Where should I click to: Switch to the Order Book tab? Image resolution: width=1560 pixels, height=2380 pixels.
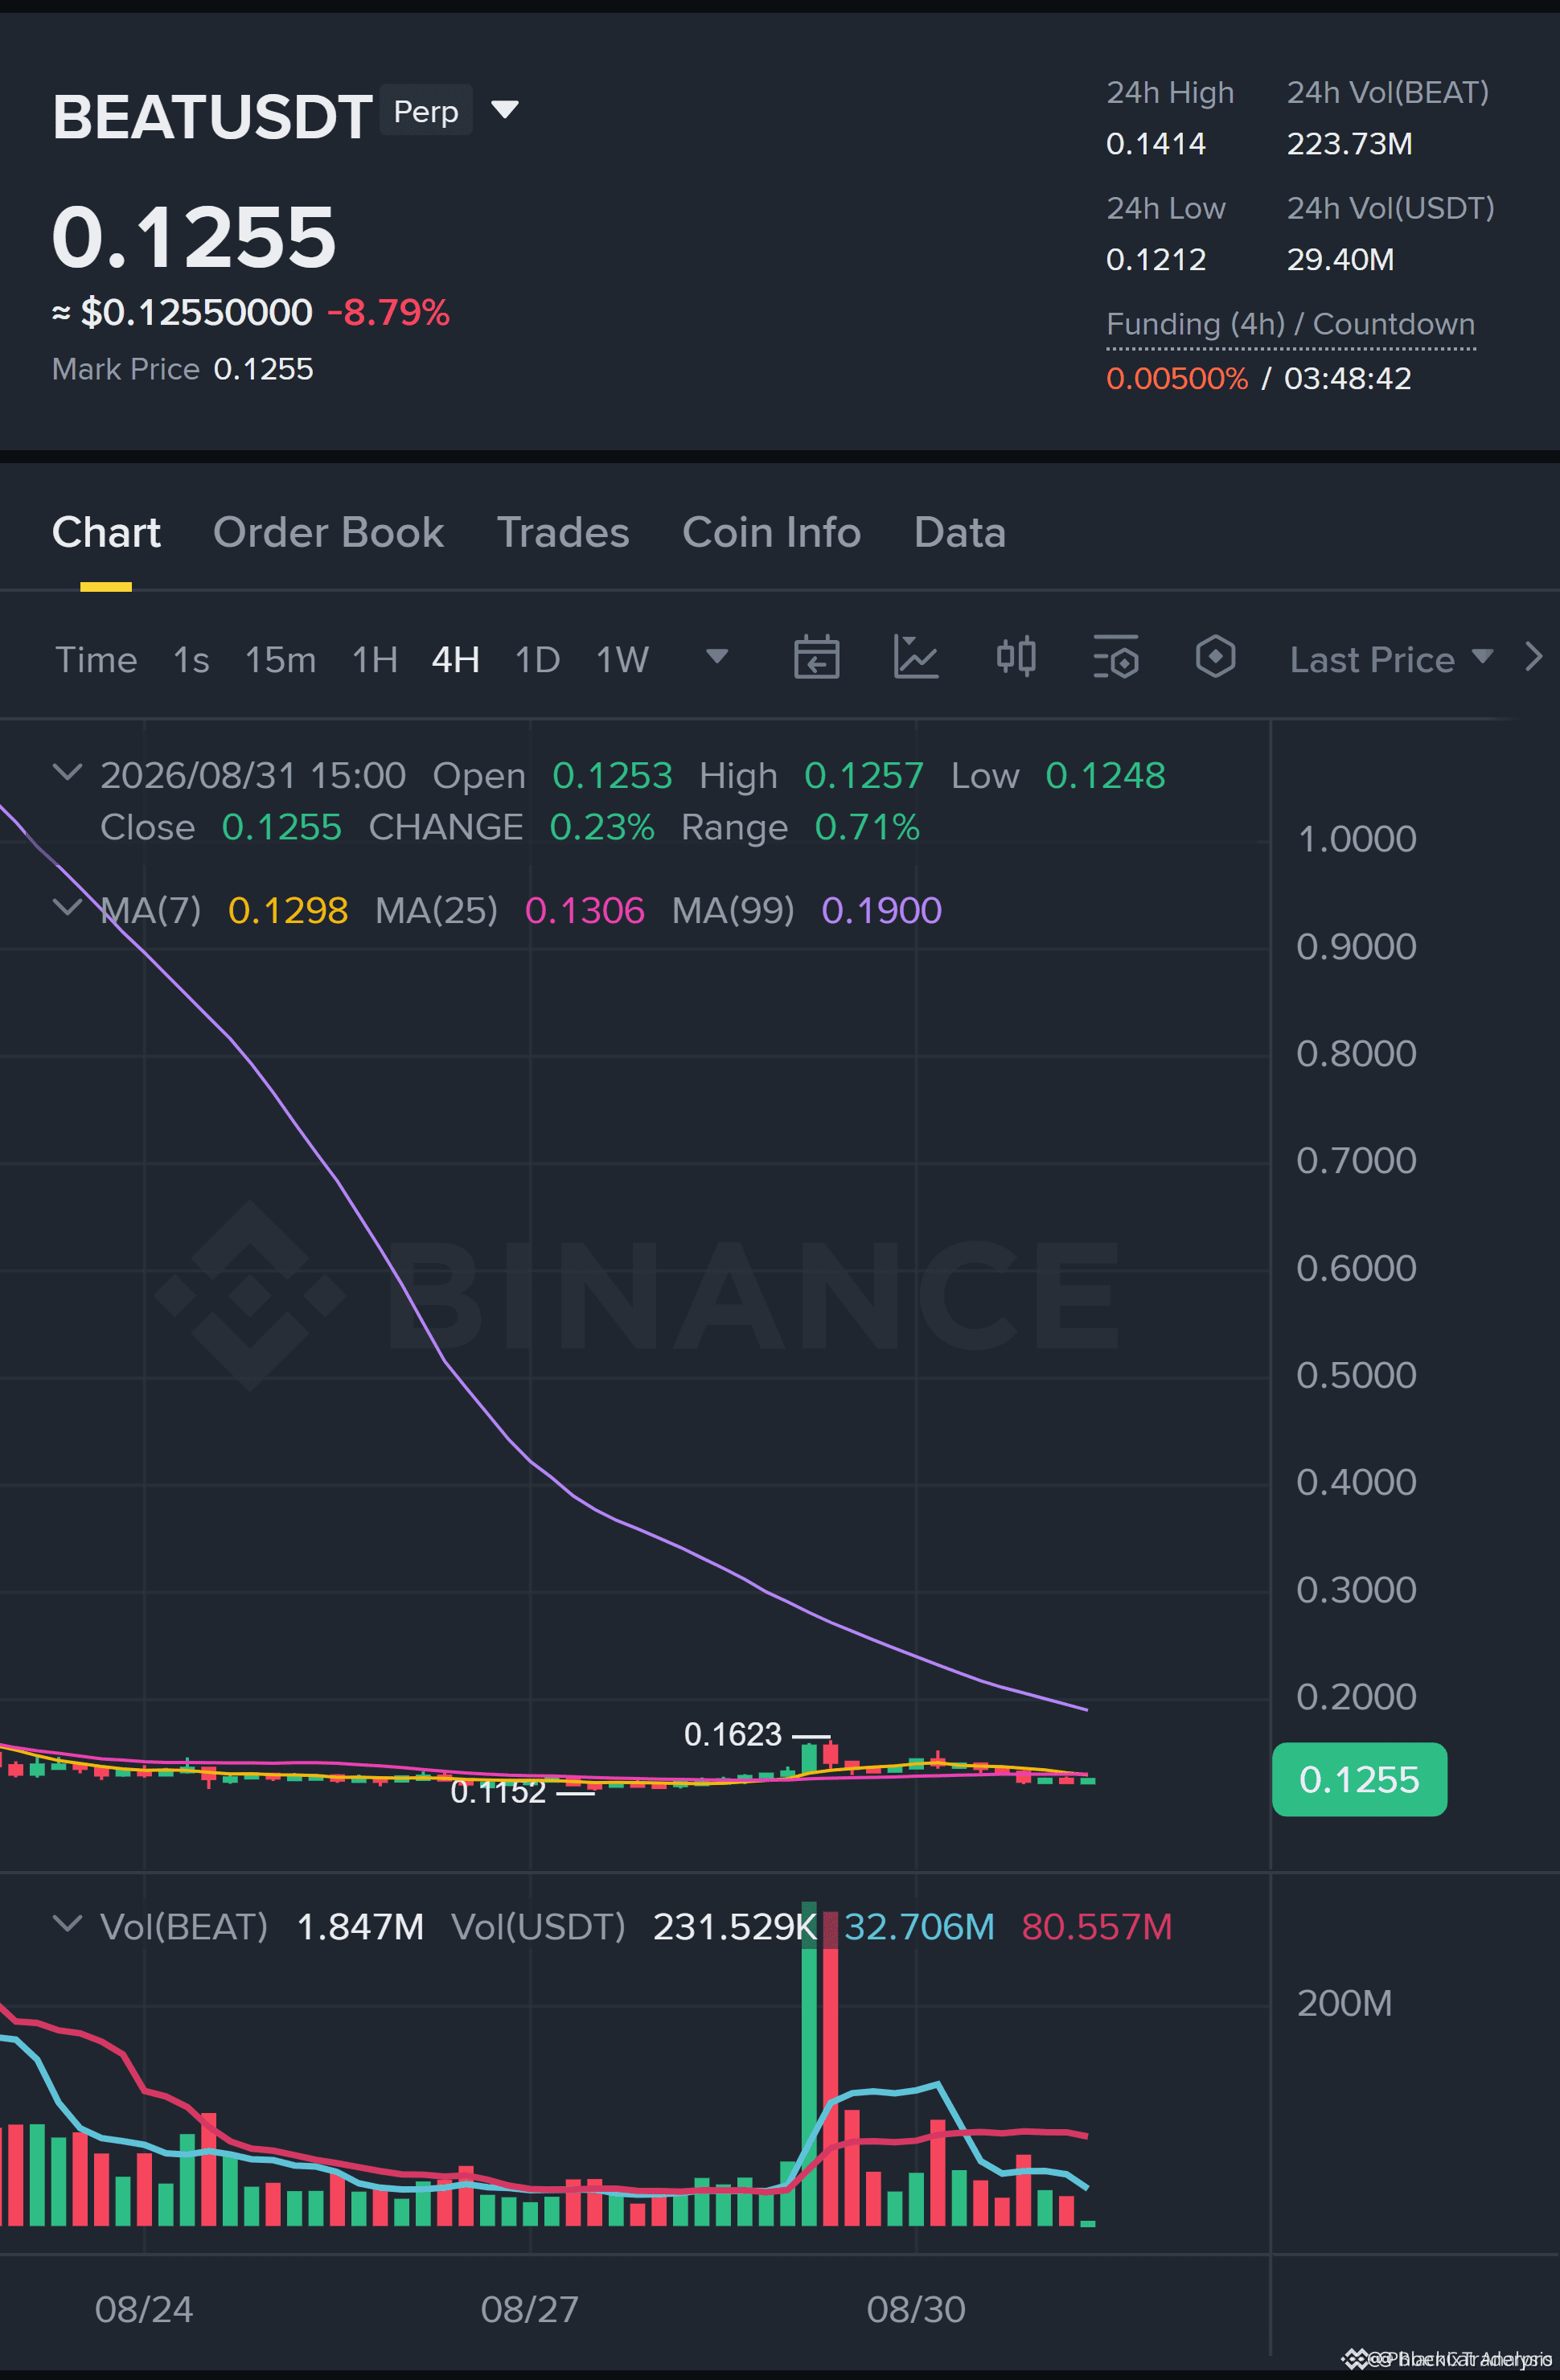(x=328, y=532)
